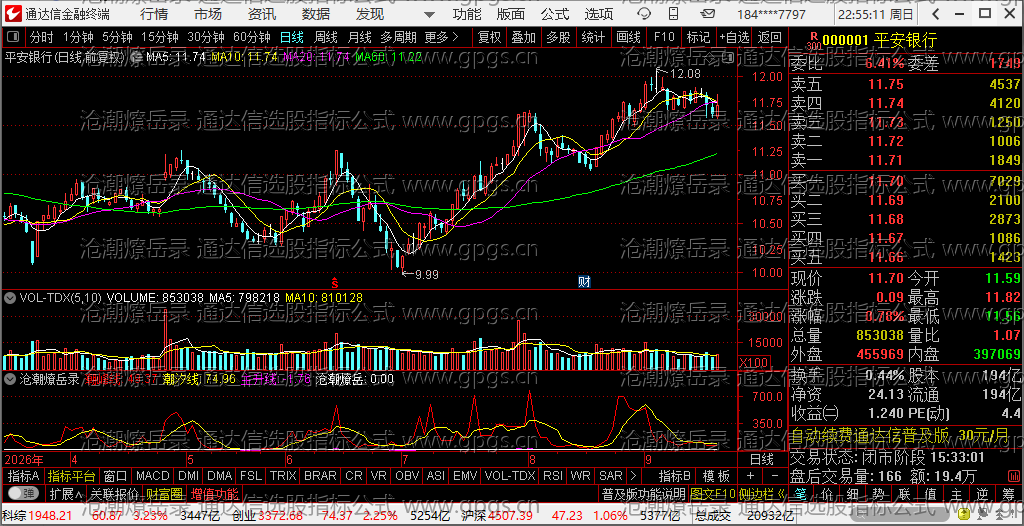Open the 选项 menu
The image size is (1024, 526).
click(x=599, y=14)
